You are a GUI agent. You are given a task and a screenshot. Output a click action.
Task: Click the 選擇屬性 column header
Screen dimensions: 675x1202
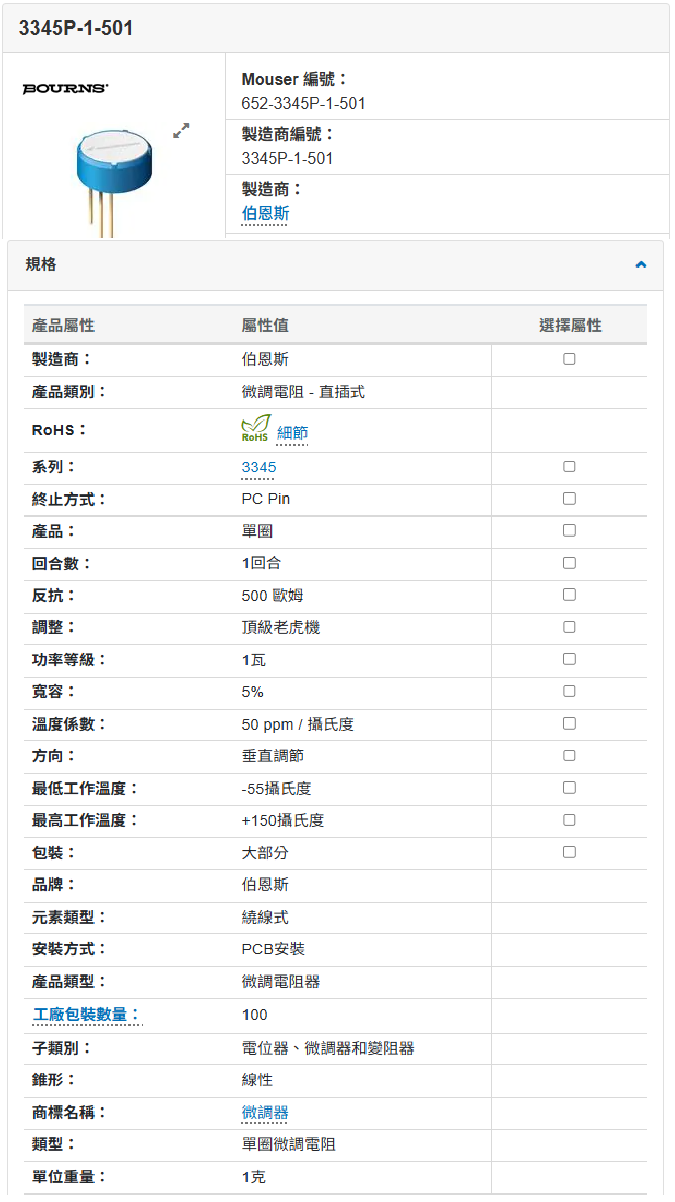pyautogui.click(x=570, y=325)
